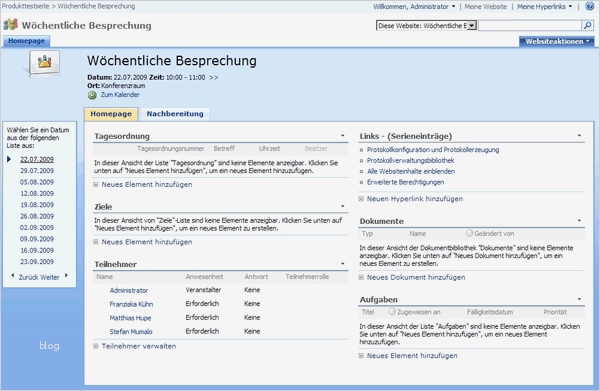Click the site logo icon beside the title
This screenshot has height=391, width=600.
10,24
